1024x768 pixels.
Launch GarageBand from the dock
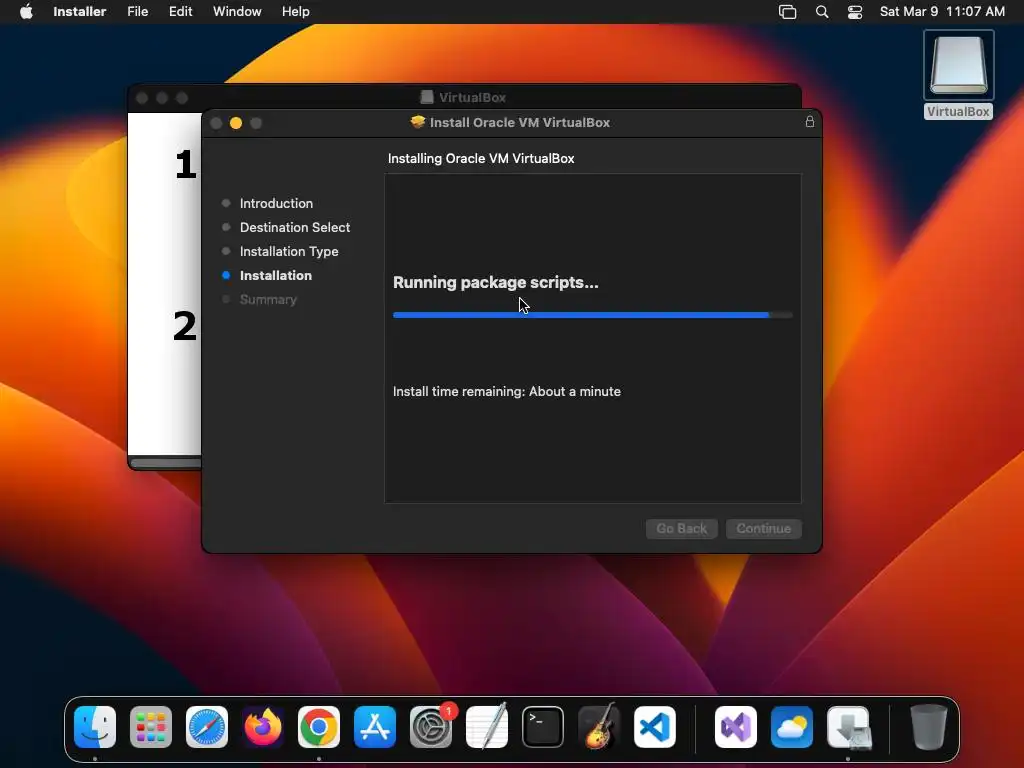[599, 727]
